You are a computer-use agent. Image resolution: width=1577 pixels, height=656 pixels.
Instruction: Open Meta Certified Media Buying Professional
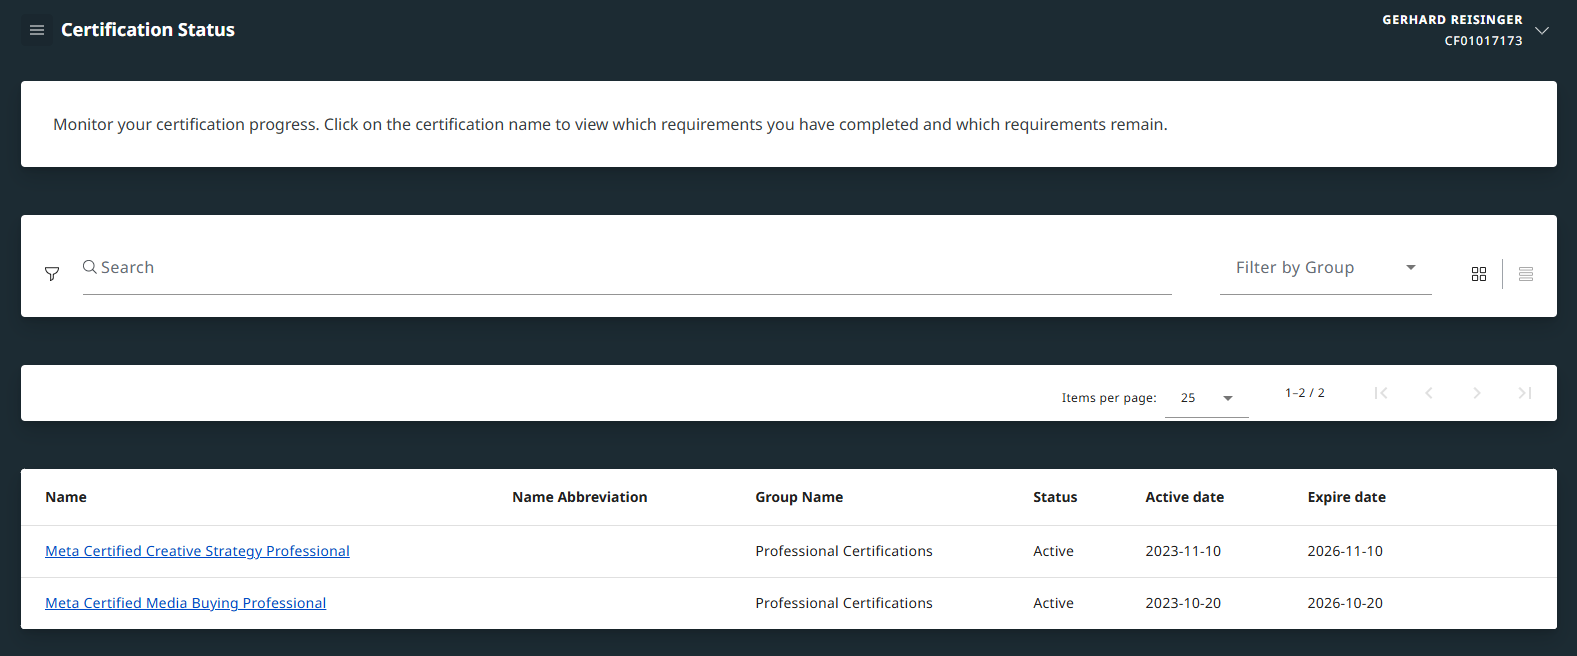[x=185, y=603]
